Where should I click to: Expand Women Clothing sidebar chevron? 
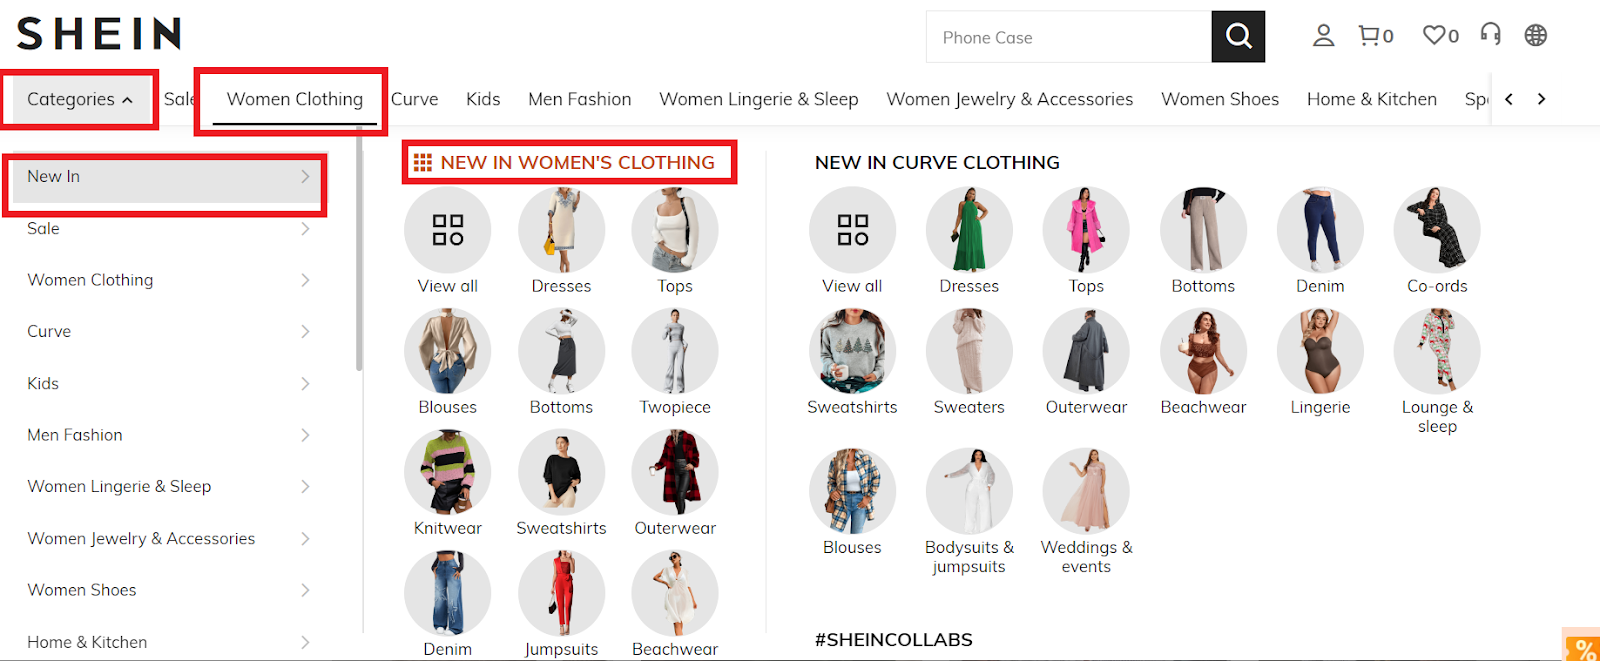[x=305, y=280]
